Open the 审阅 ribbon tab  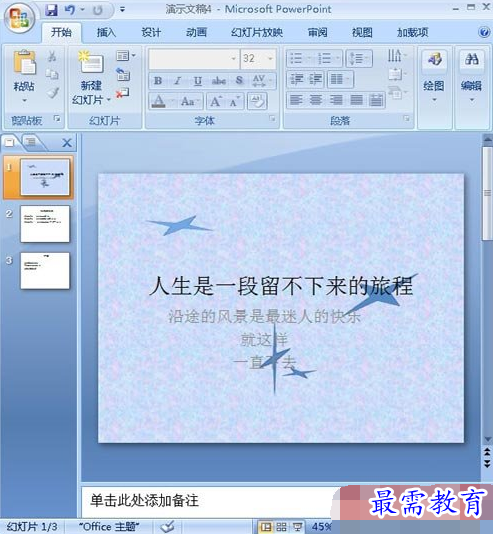point(318,32)
